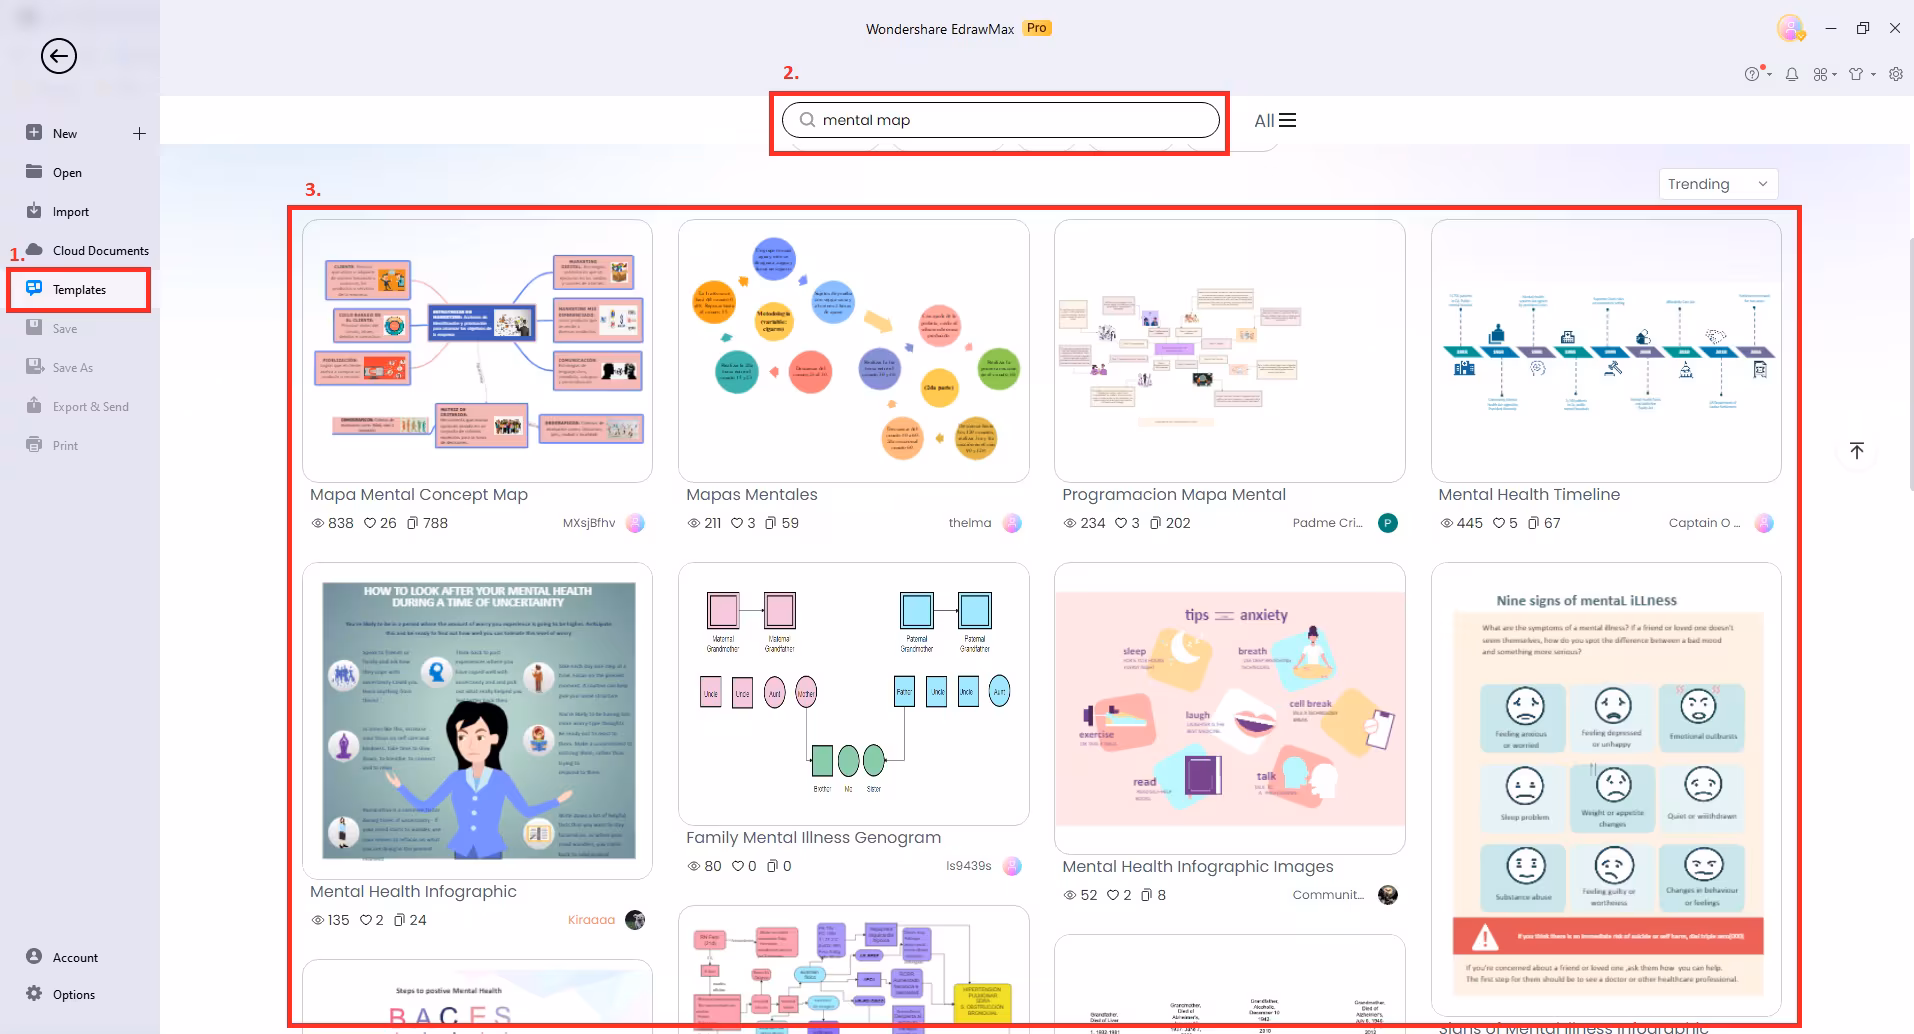Like the Mental Health Infographic Images template

coord(1113,895)
